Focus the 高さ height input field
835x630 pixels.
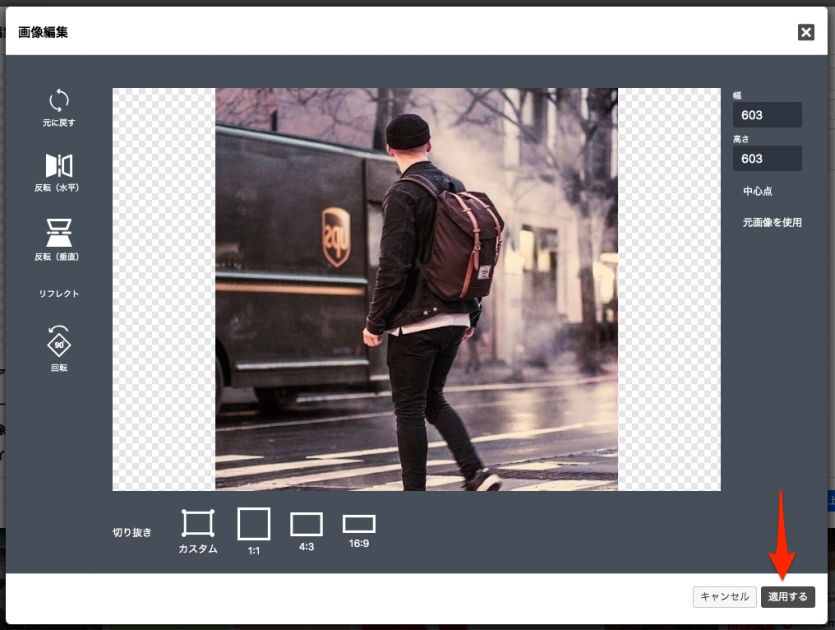(767, 159)
